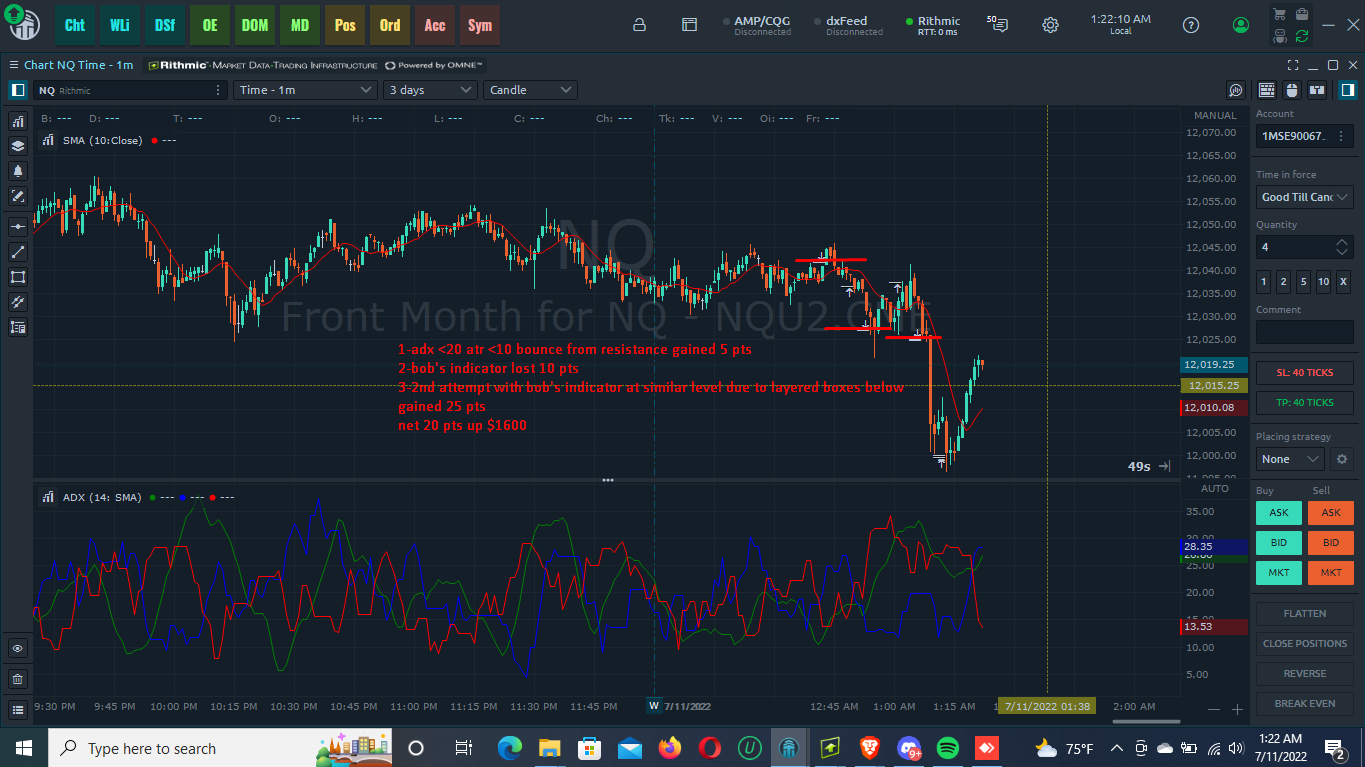This screenshot has height=767, width=1365.
Task: Click the trash delete drawings icon
Action: click(18, 679)
